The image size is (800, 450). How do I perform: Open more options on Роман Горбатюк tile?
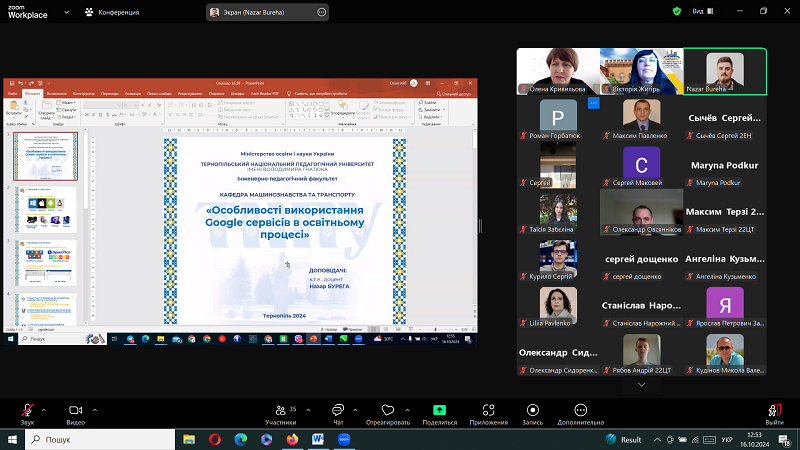[x=593, y=103]
